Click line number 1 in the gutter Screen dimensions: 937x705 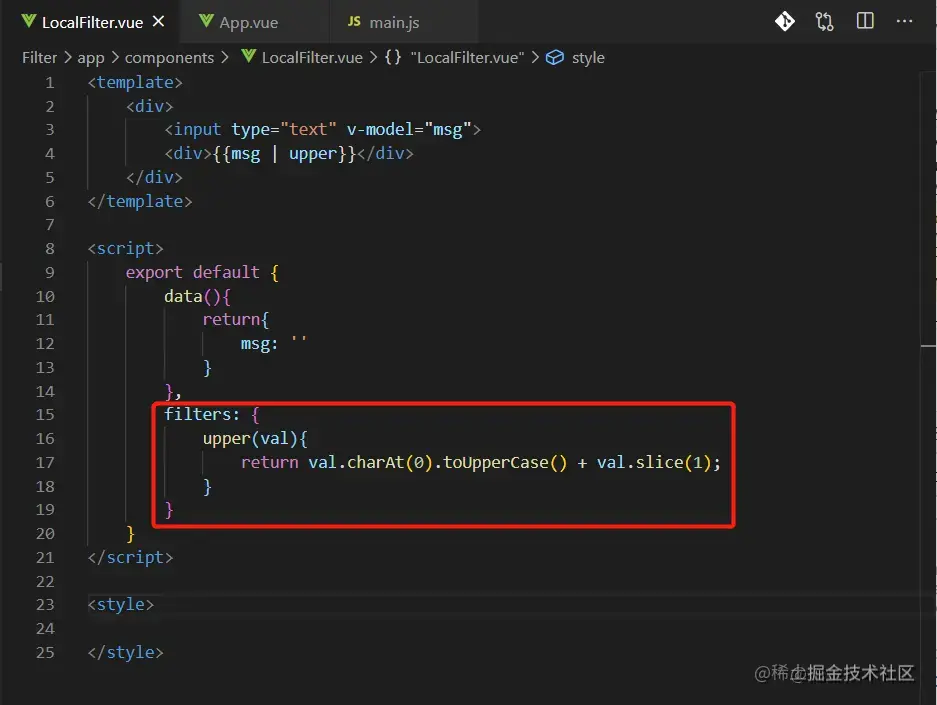point(50,82)
